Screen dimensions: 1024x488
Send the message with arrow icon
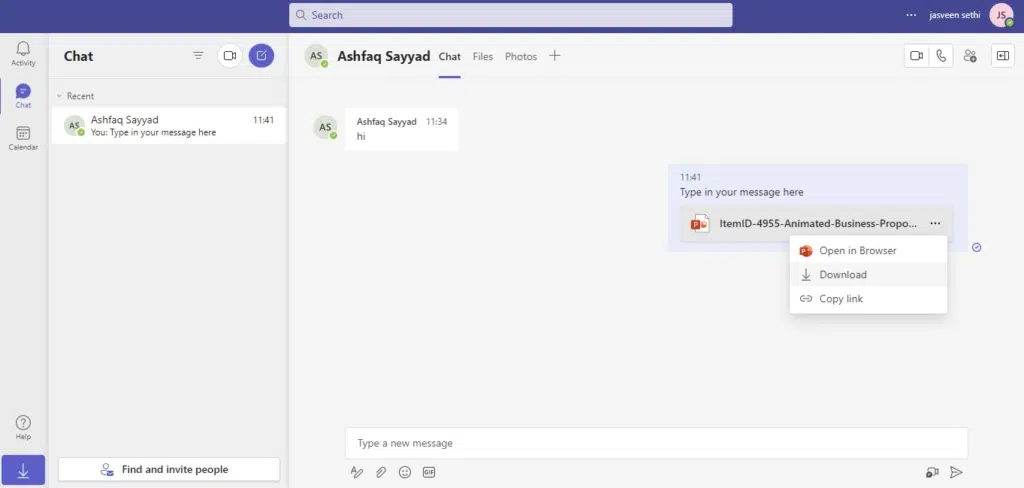[956, 472]
